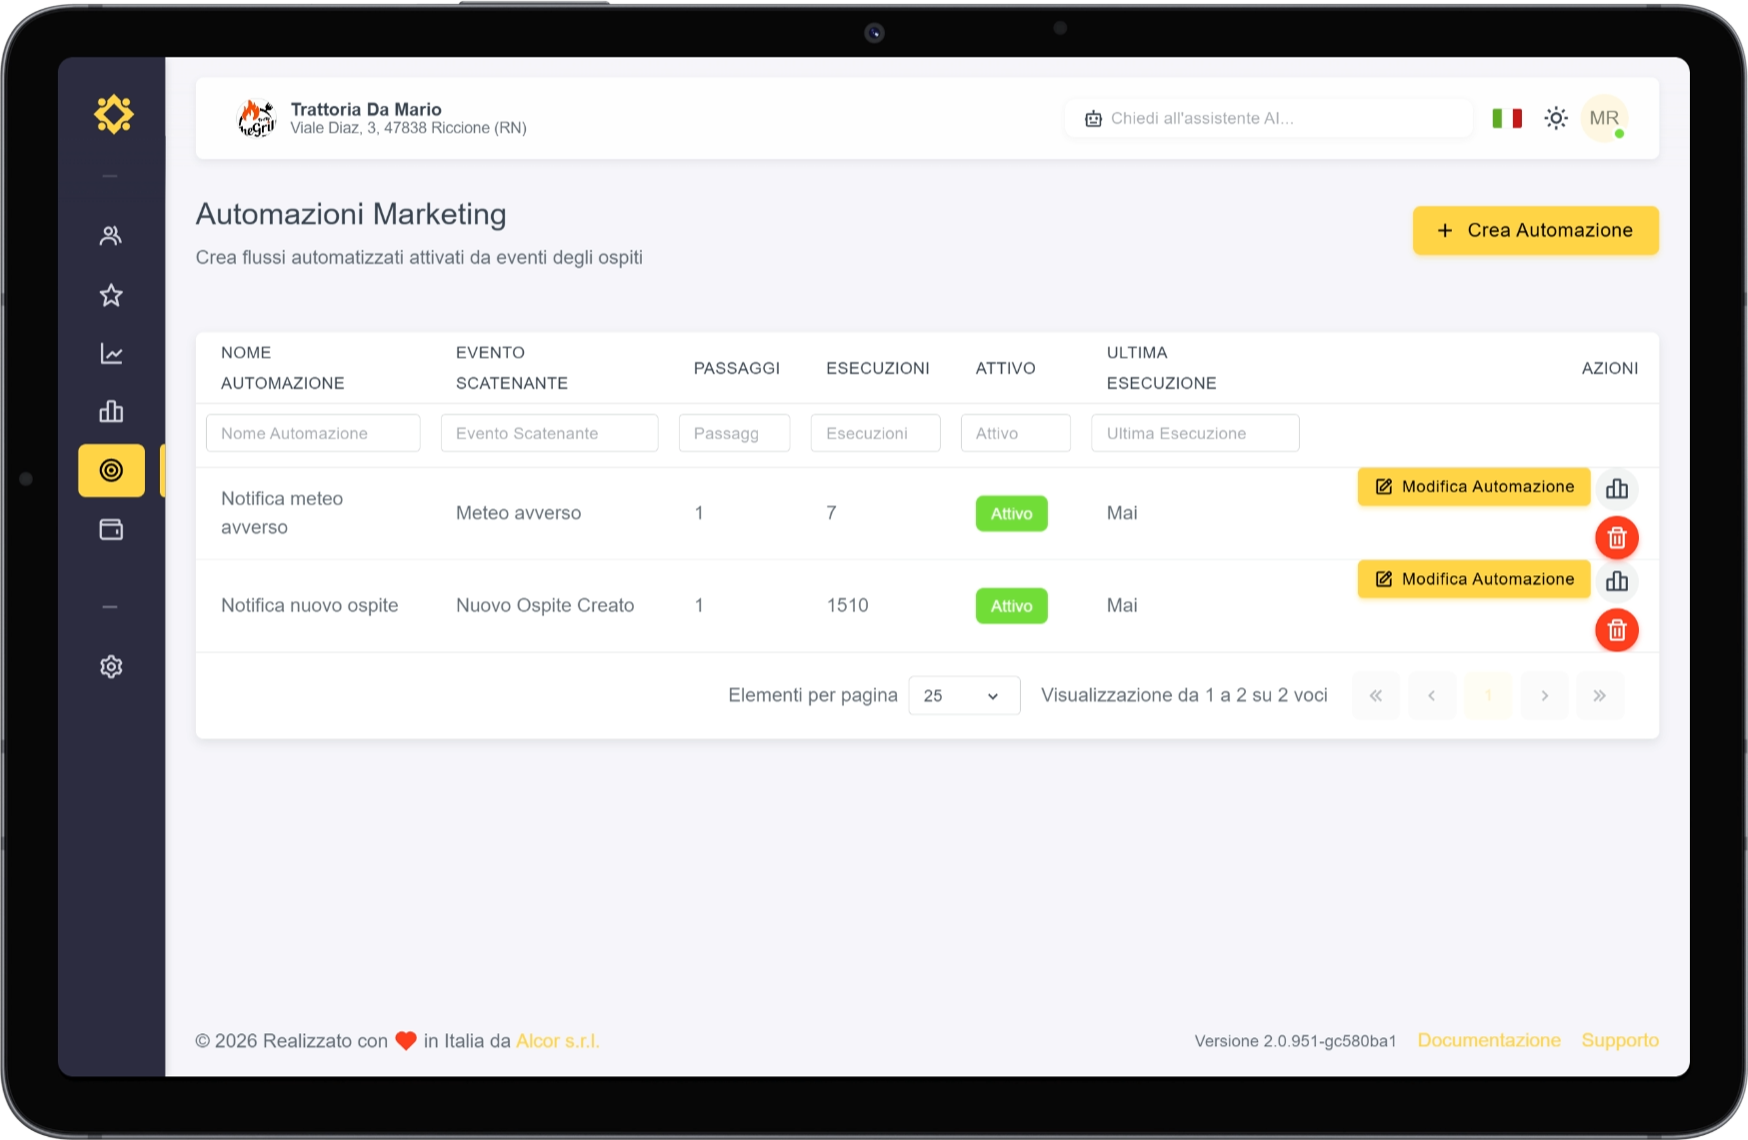Open the Alcor s.r.l. link
Viewport: 1748px width, 1140px height.
(x=557, y=1041)
